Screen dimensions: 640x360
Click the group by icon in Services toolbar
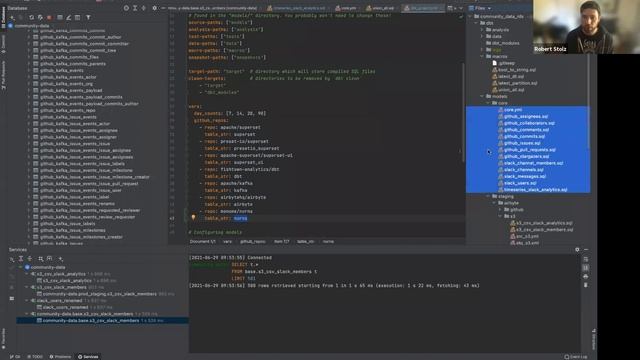tap(41, 259)
